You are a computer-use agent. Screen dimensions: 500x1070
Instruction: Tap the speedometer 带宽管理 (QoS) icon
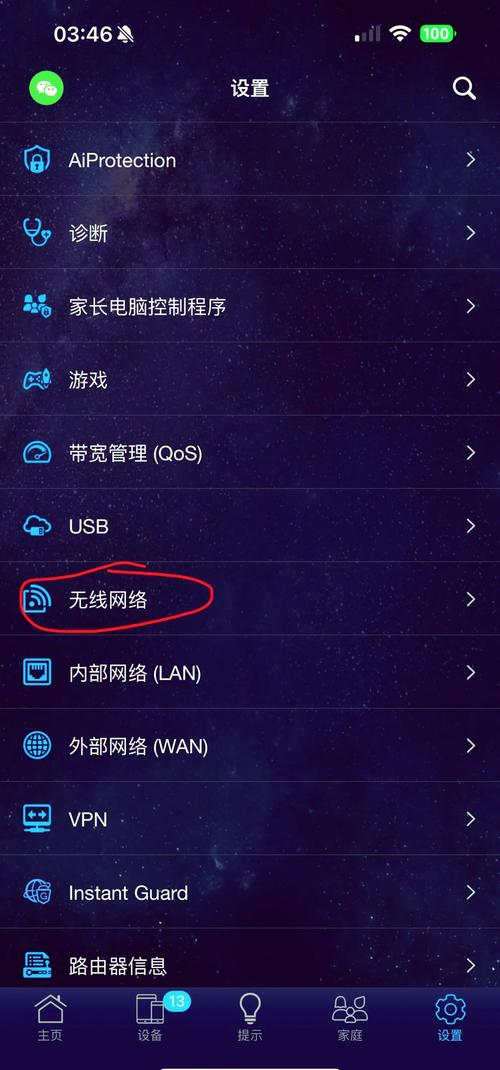[x=36, y=453]
